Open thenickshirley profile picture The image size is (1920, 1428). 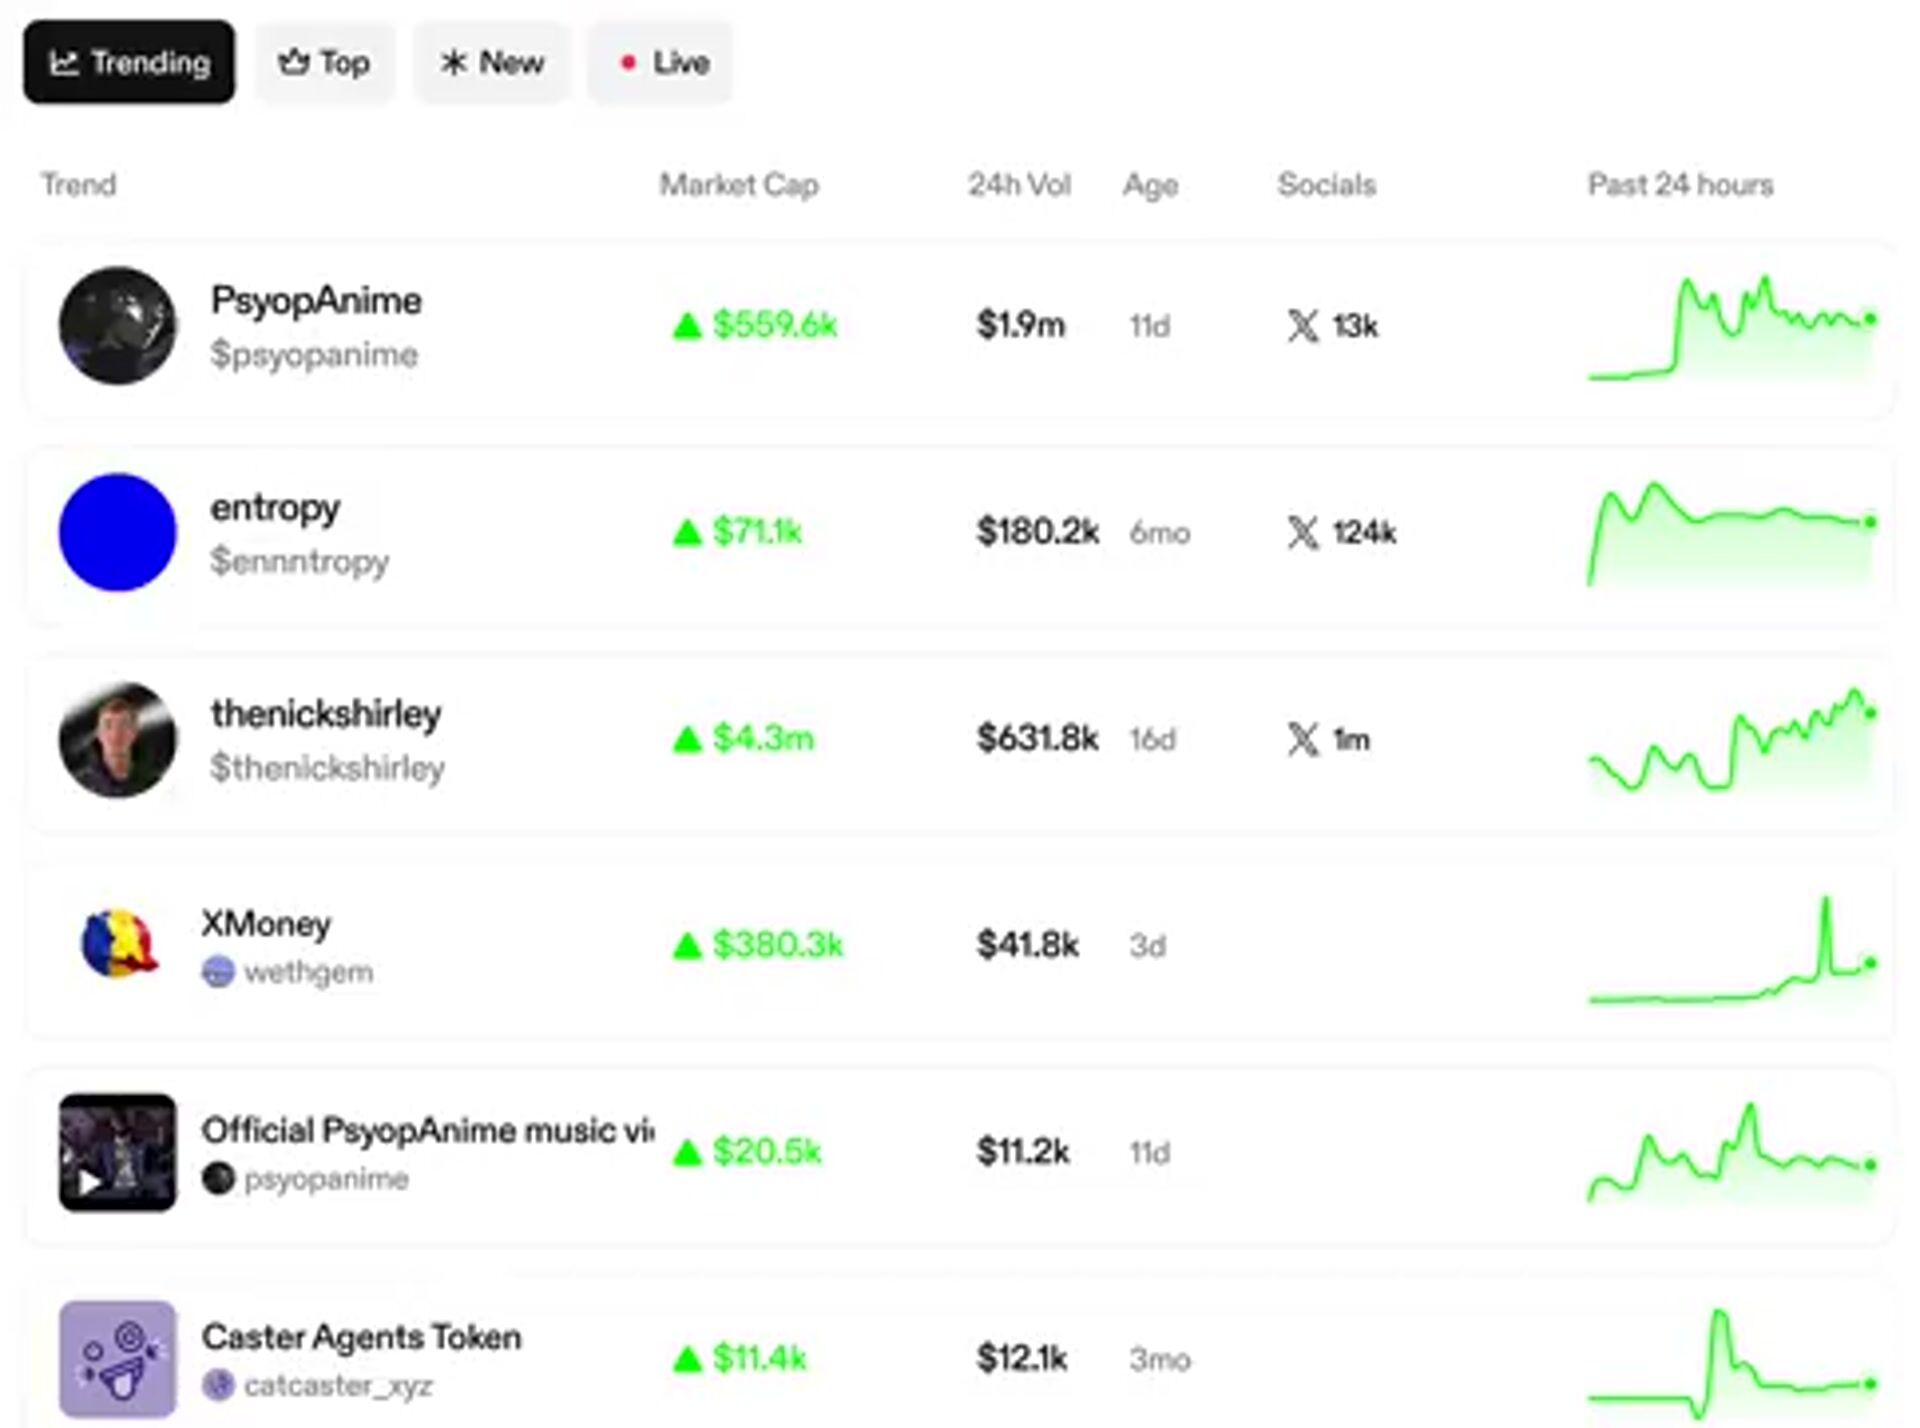(117, 739)
